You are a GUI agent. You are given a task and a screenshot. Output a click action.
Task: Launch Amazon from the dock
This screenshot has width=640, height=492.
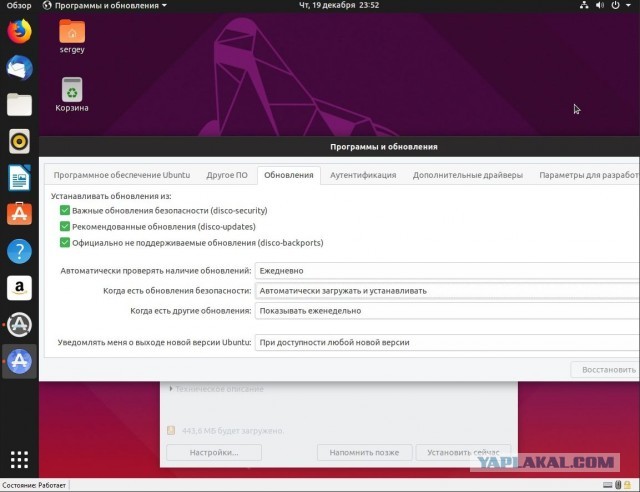[19, 287]
